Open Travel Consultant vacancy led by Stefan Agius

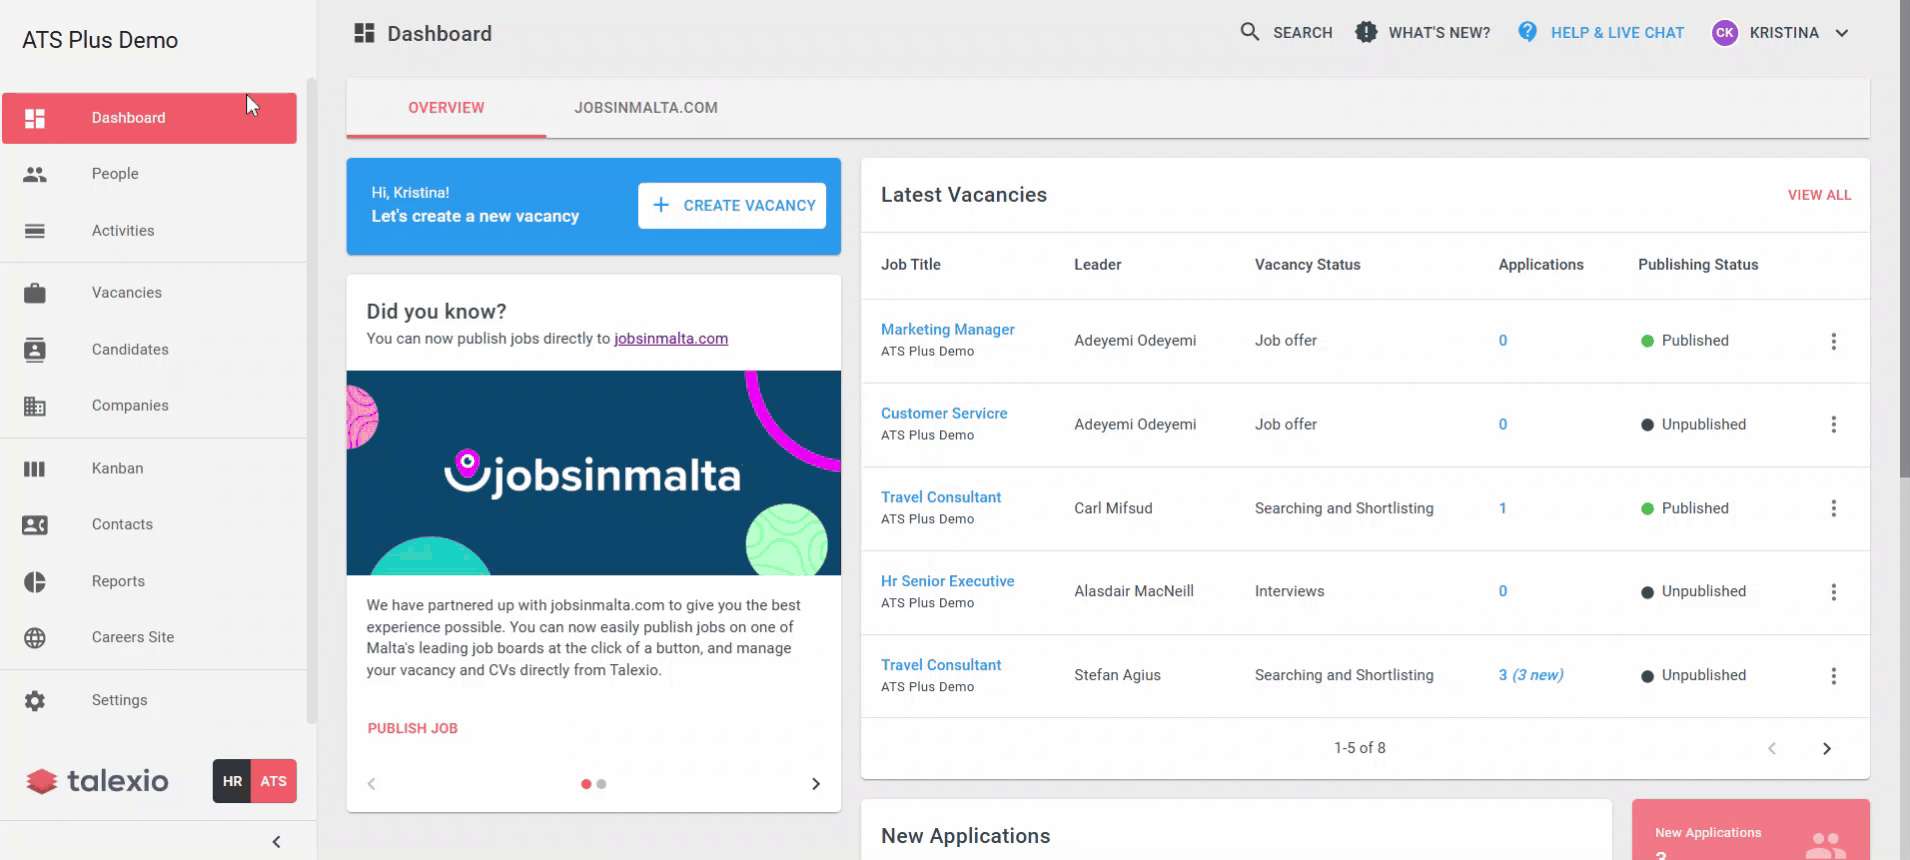click(941, 666)
